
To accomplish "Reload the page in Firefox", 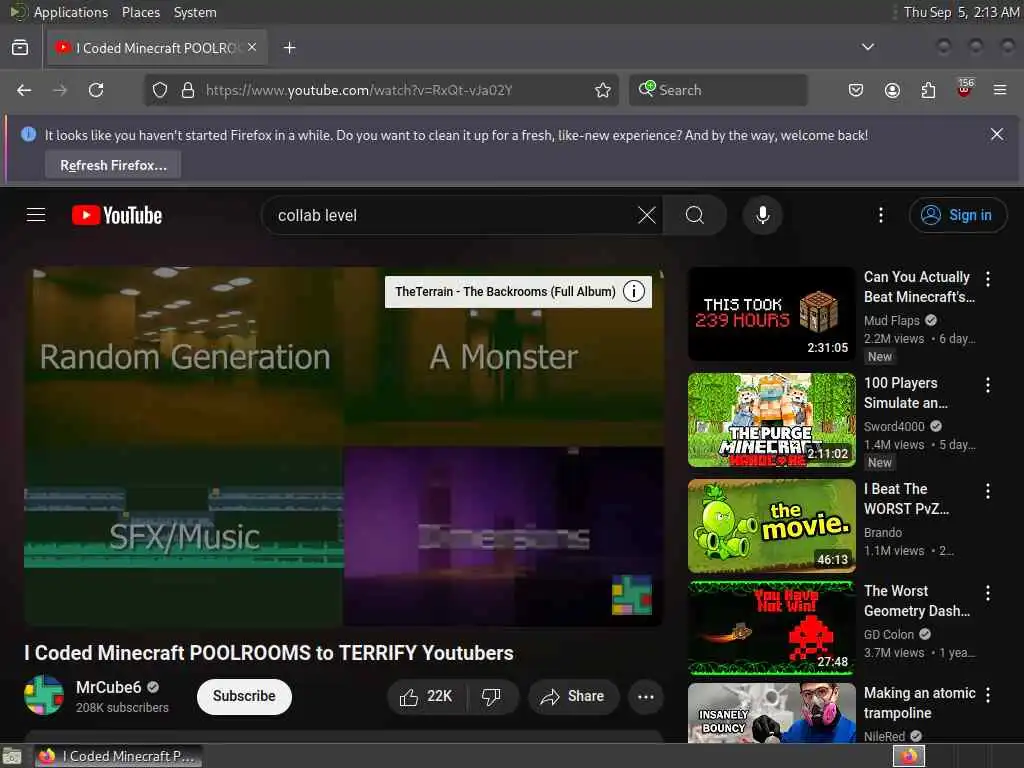I will click(x=96, y=90).
